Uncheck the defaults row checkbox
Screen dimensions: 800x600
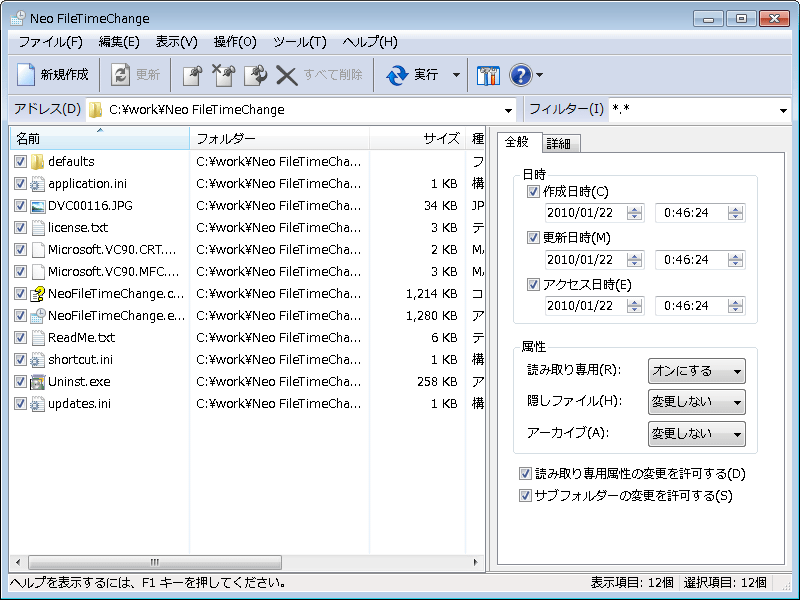tap(20, 162)
